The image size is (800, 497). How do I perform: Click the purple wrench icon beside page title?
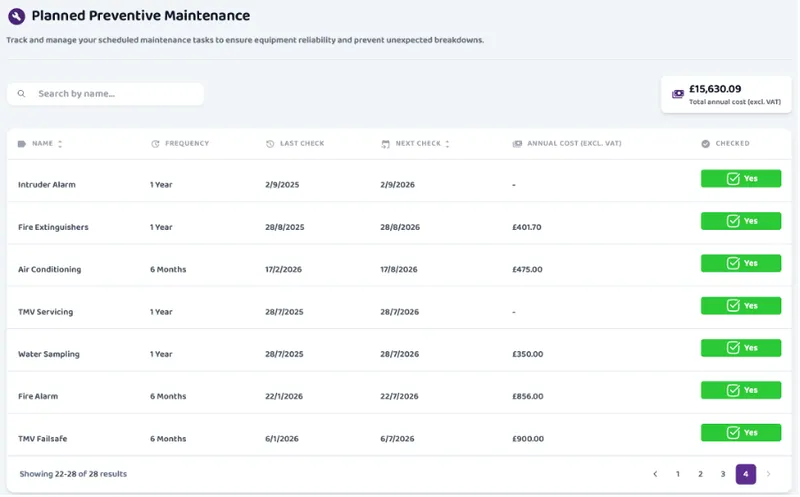point(16,16)
